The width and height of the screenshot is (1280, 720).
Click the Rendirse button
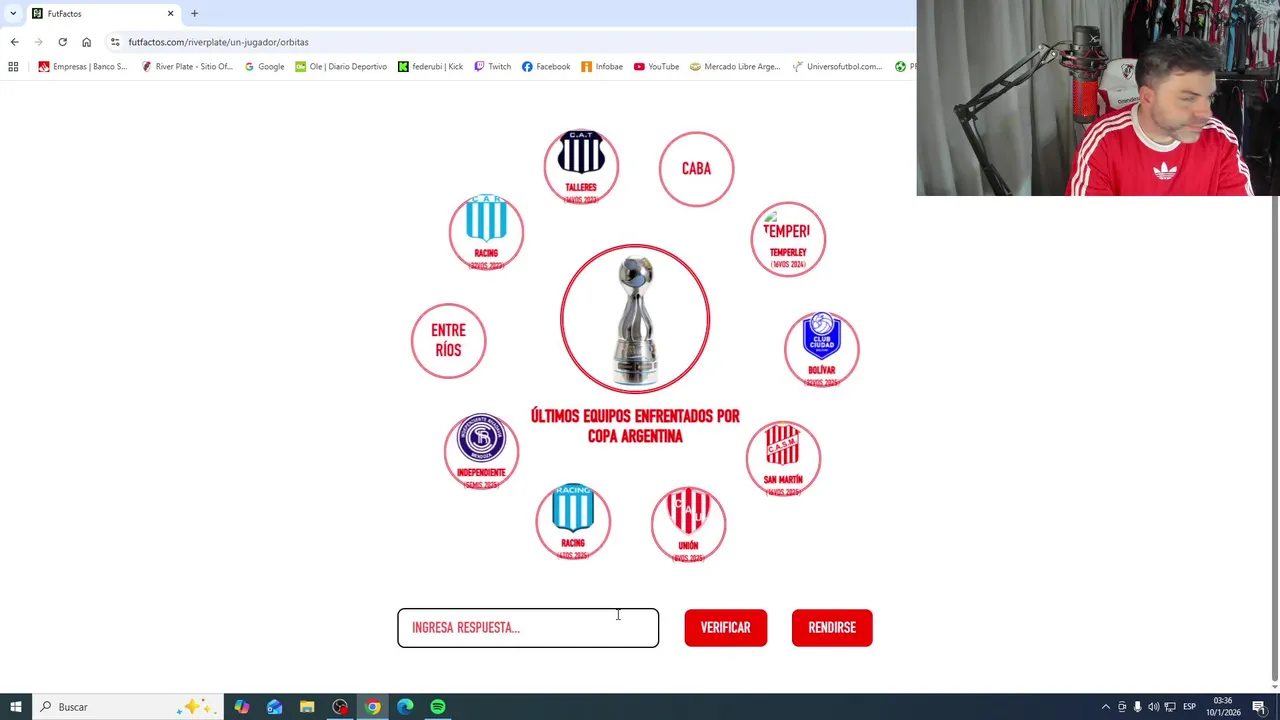pos(832,628)
